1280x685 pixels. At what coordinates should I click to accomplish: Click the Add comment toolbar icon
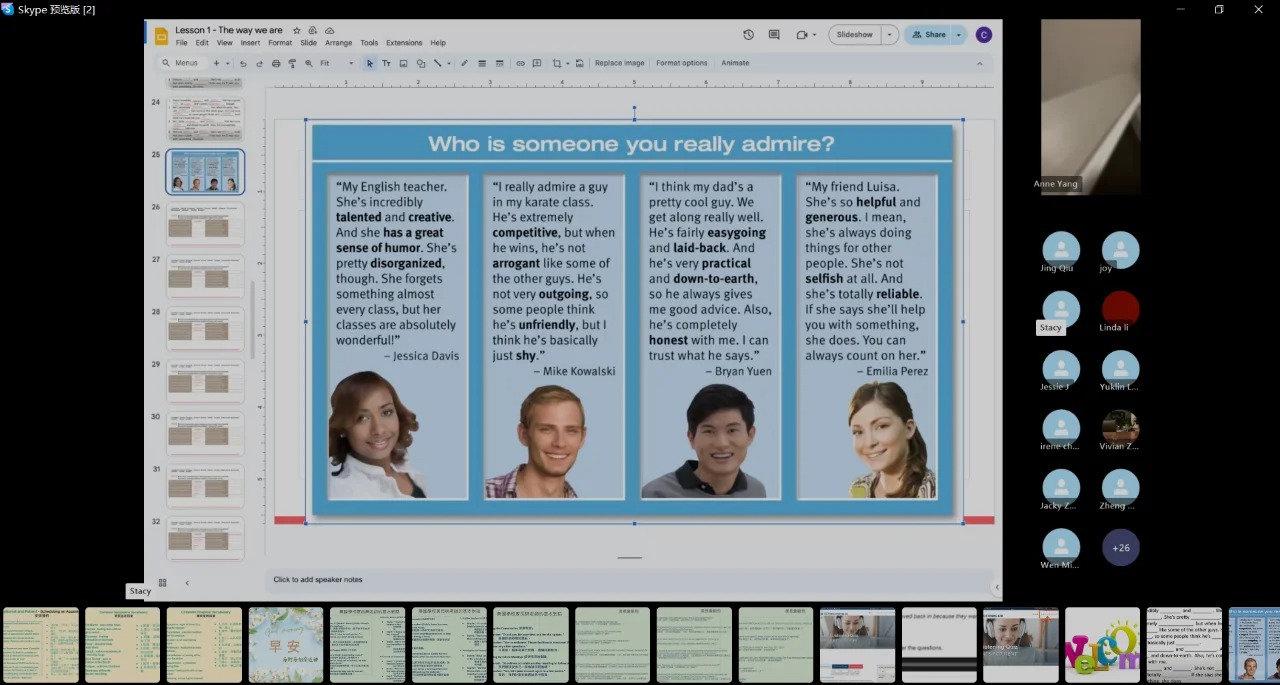537,63
